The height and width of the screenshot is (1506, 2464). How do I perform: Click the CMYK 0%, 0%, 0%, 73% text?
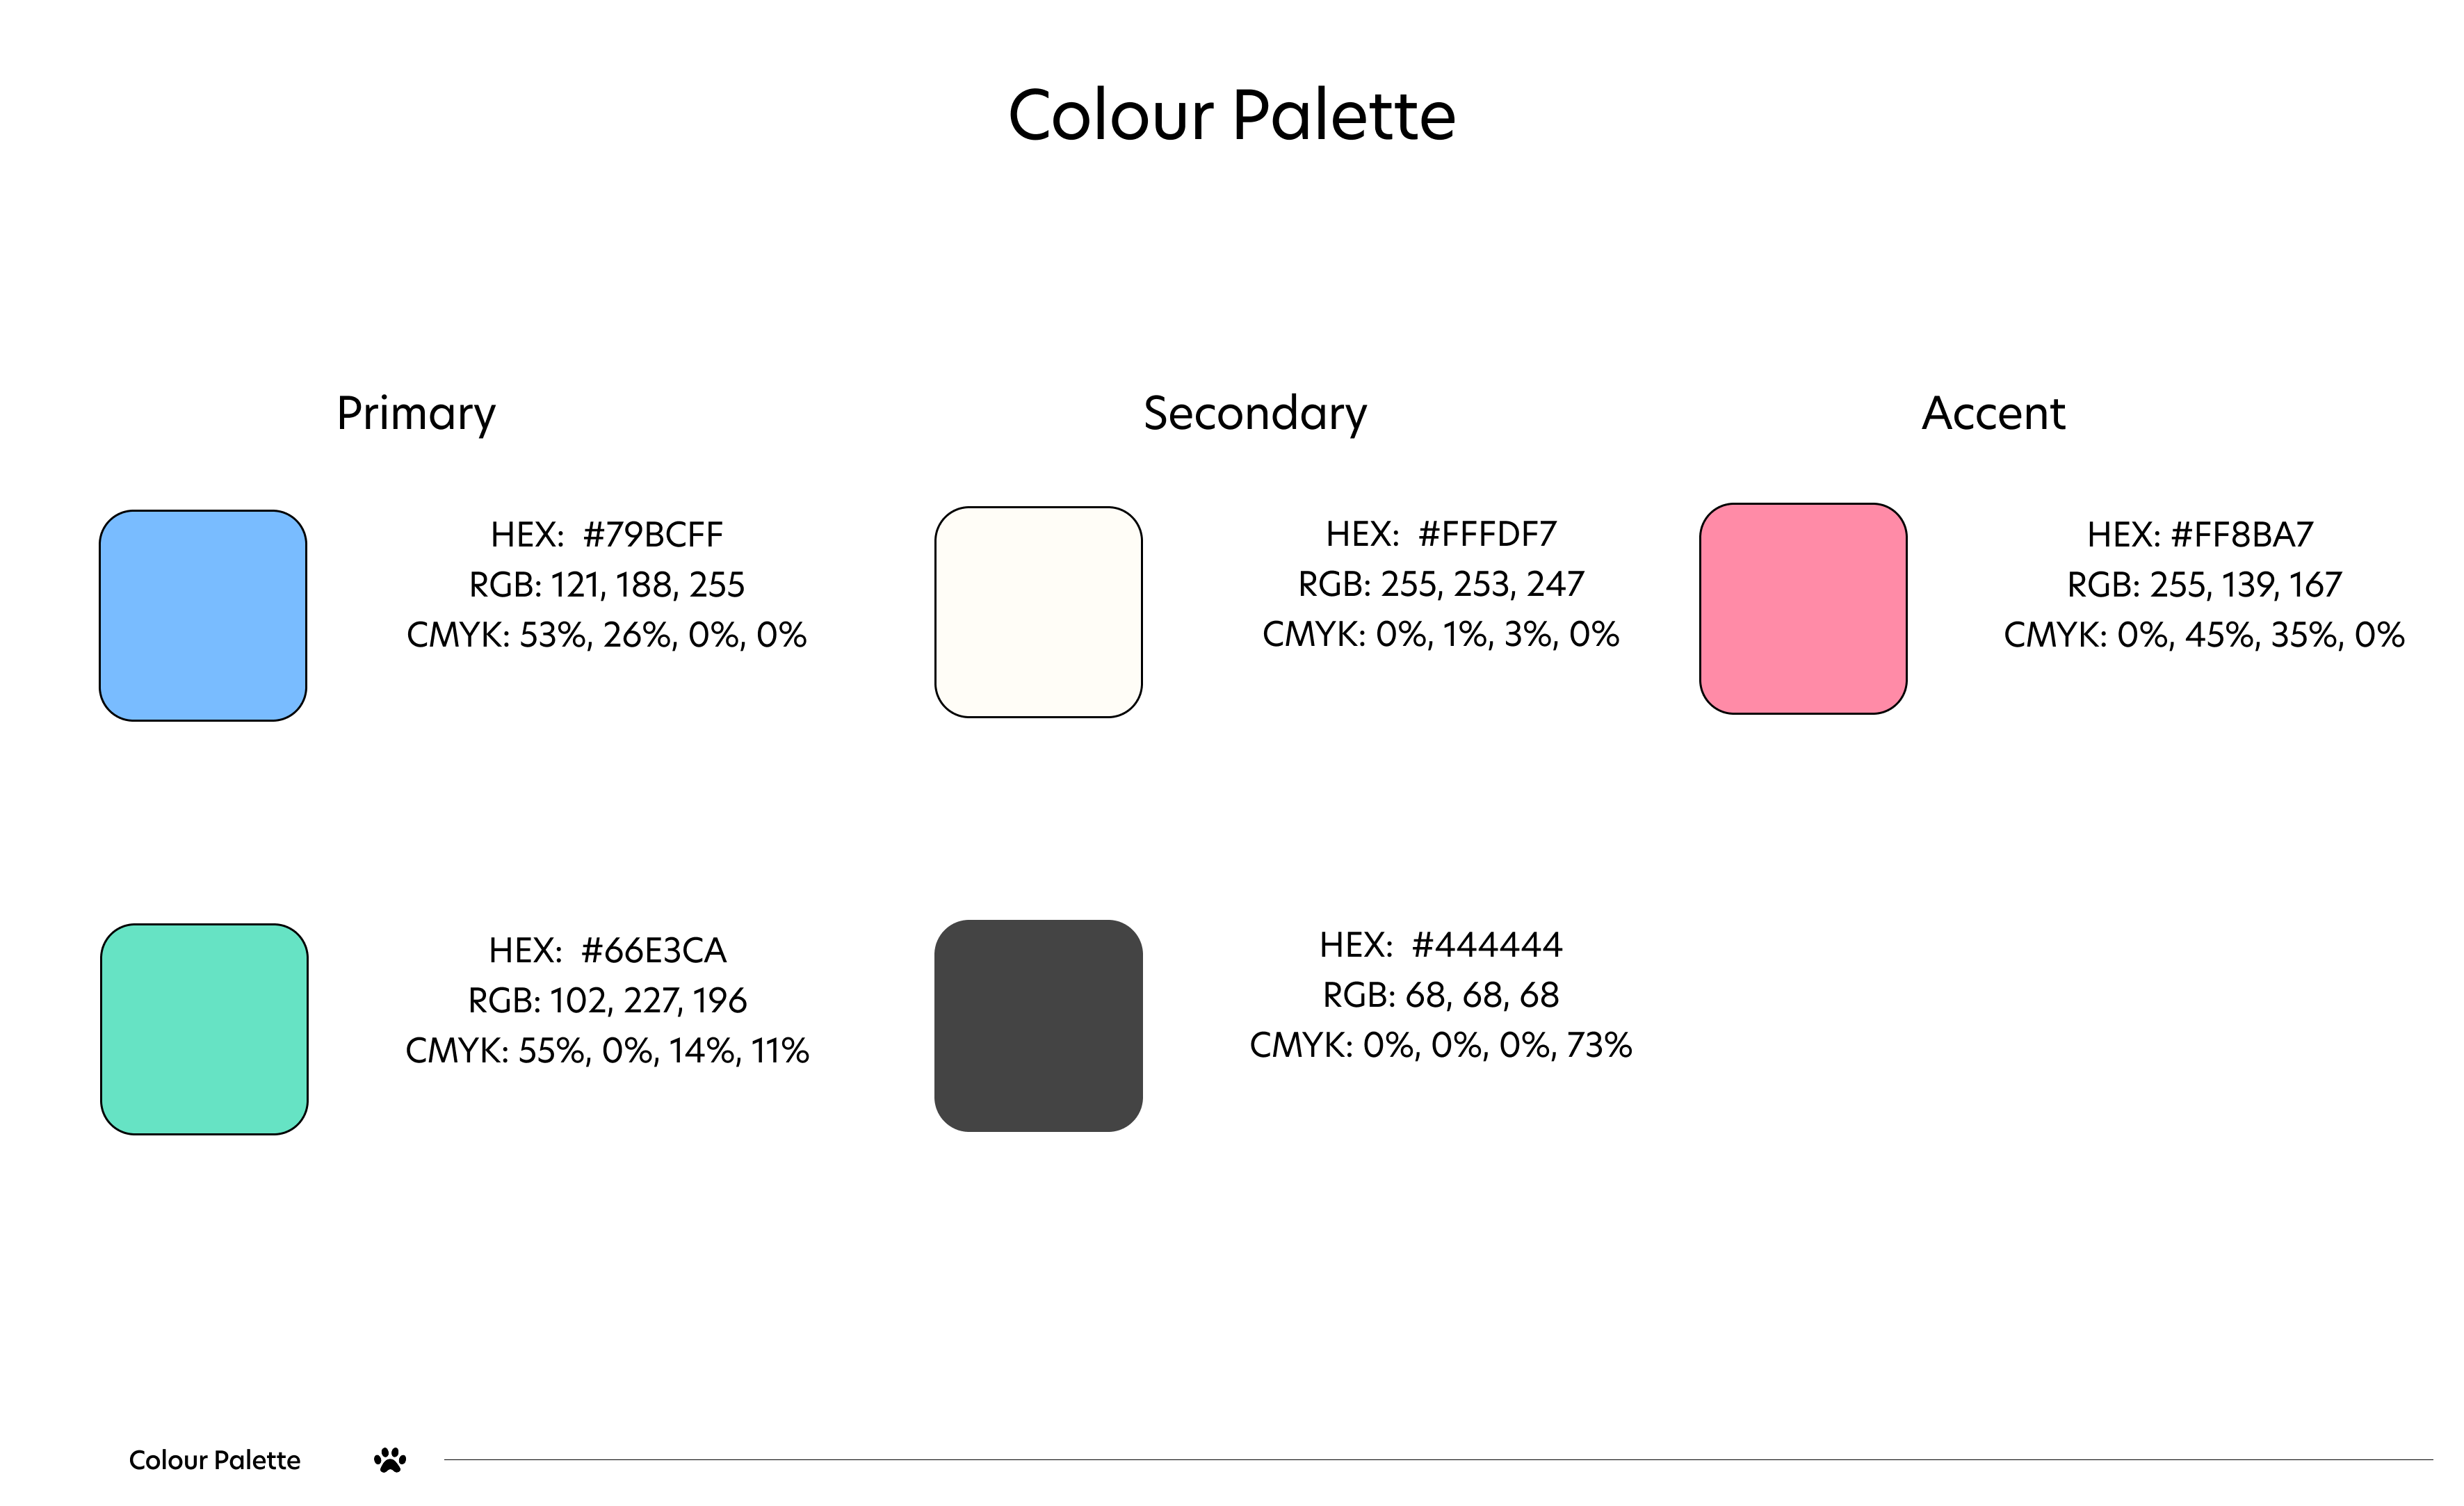(x=1440, y=1046)
